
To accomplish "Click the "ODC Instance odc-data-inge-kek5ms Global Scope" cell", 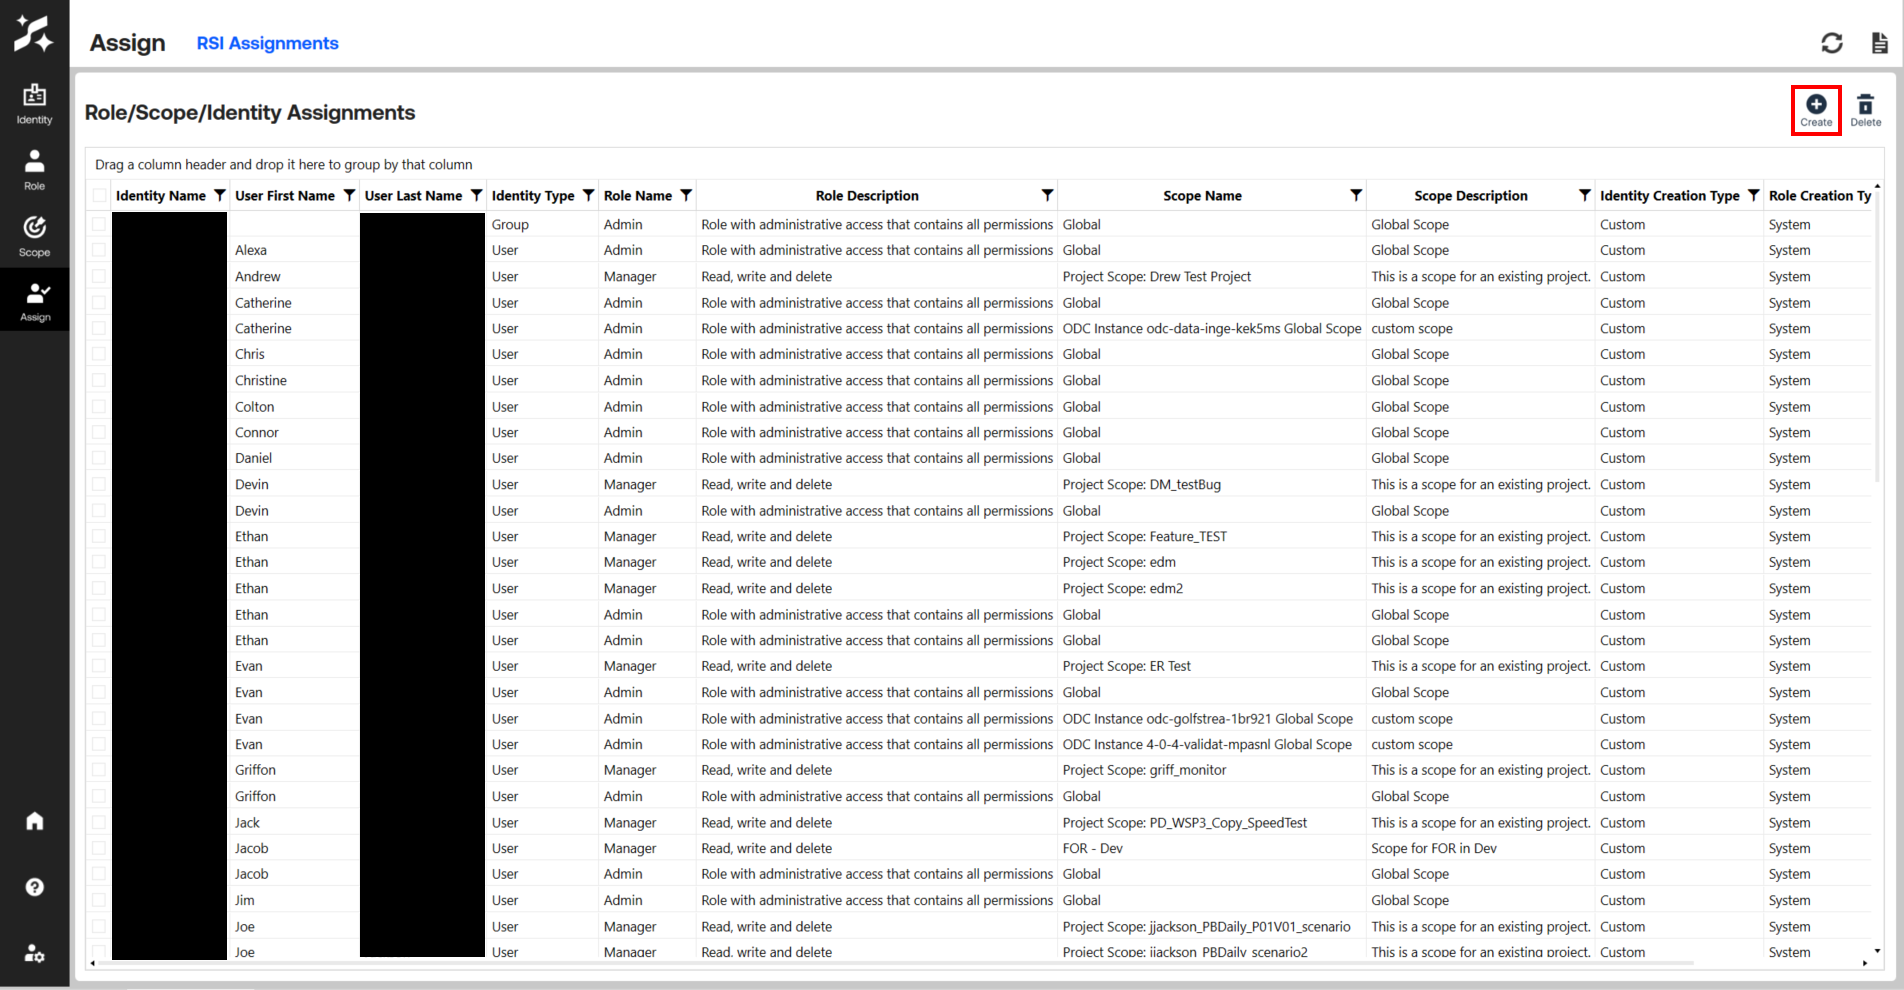I will 1211,328.
